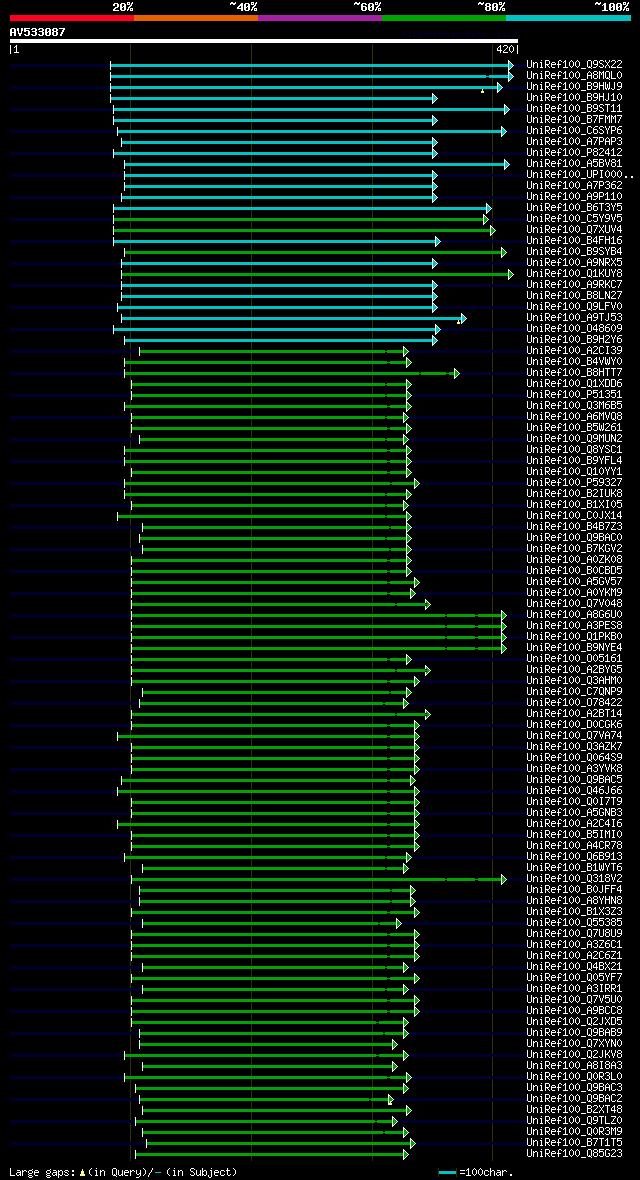Click the green ~80% identity legend segment
The width and height of the screenshot is (640, 1180).
pyautogui.click(x=444, y=17)
